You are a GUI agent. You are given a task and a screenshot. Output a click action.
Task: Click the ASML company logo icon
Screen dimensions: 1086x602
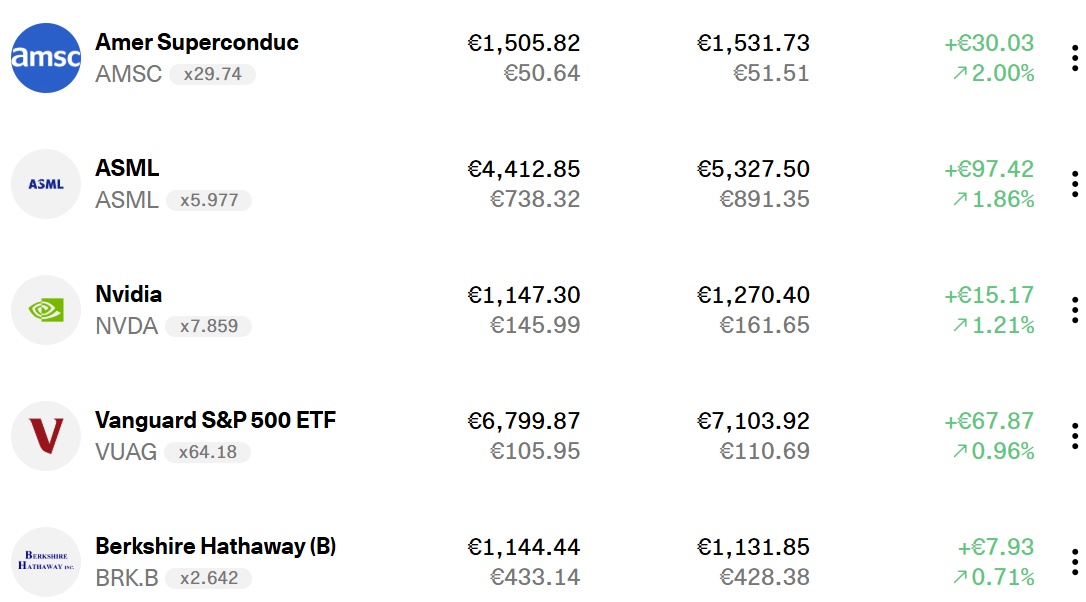46,184
